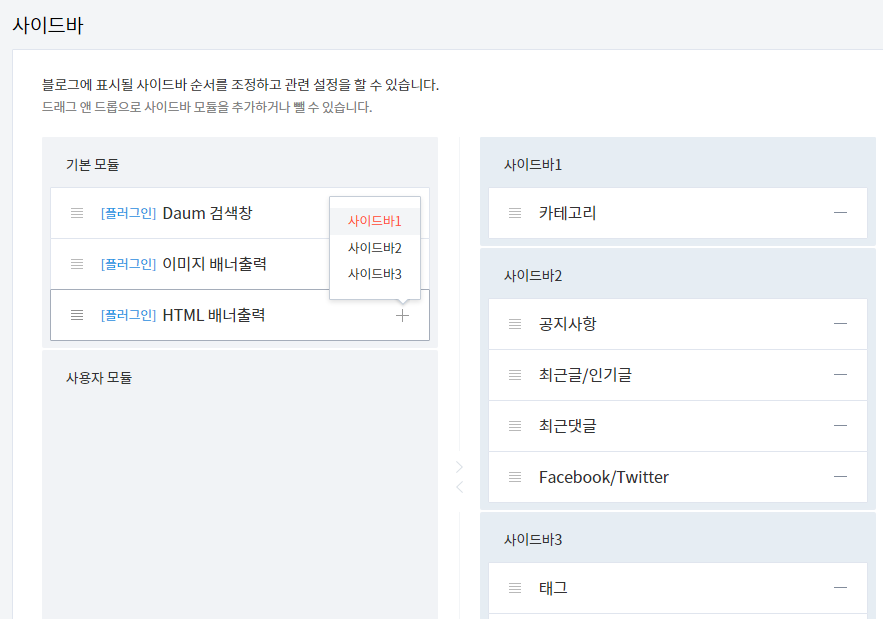This screenshot has width=883, height=619.
Task: Click the drag handle next to 카테고리
Action: (513, 212)
